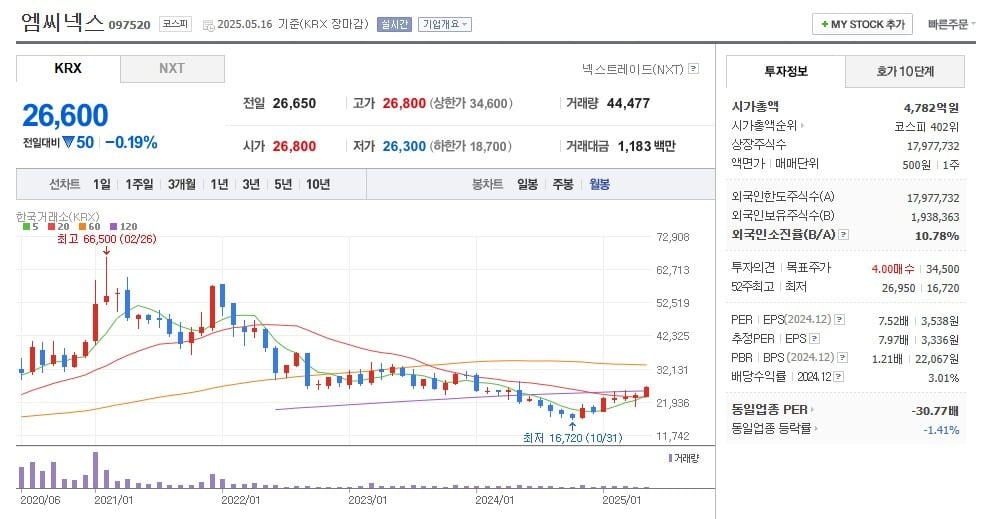
Task: Click the stock code 097520
Action: tap(130, 25)
